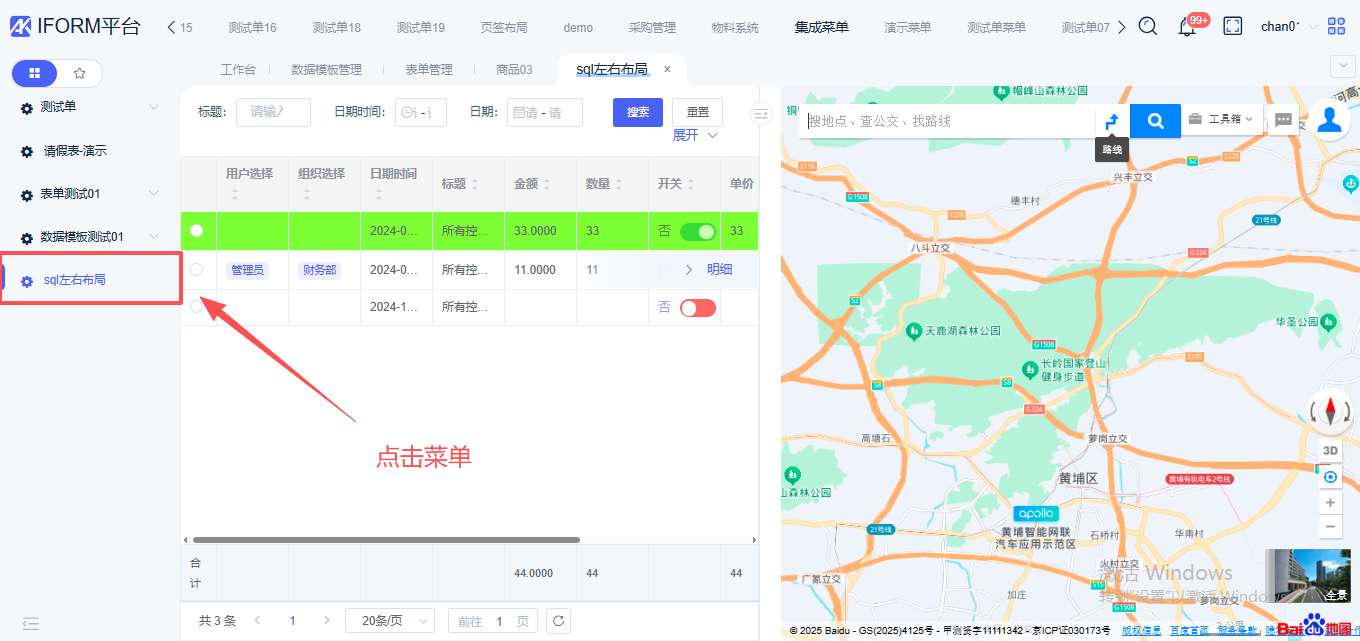The height and width of the screenshot is (641, 1360).
Task: Open notifications bell with 99+ badge
Action: [x=1187, y=27]
